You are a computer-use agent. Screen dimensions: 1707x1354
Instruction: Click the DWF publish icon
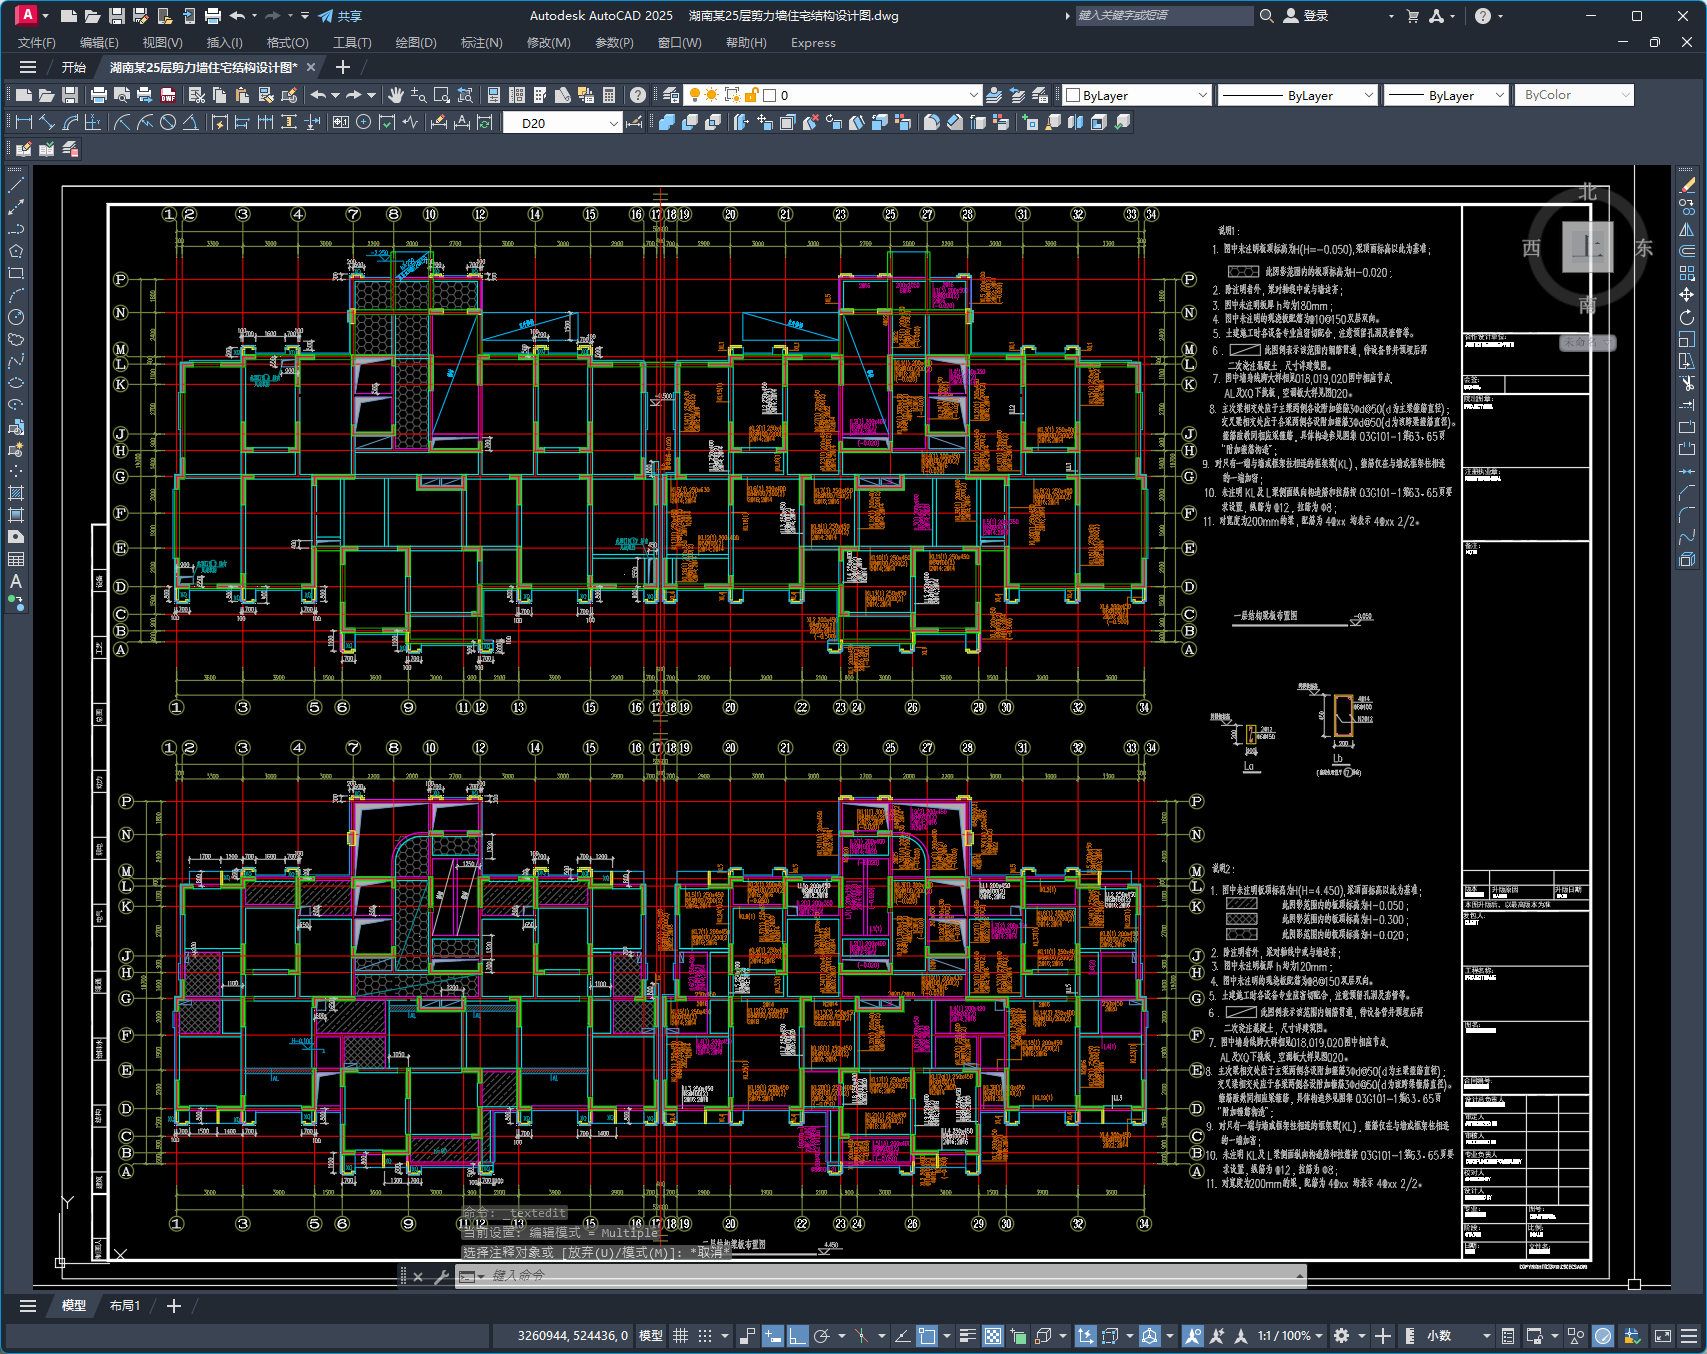[168, 95]
